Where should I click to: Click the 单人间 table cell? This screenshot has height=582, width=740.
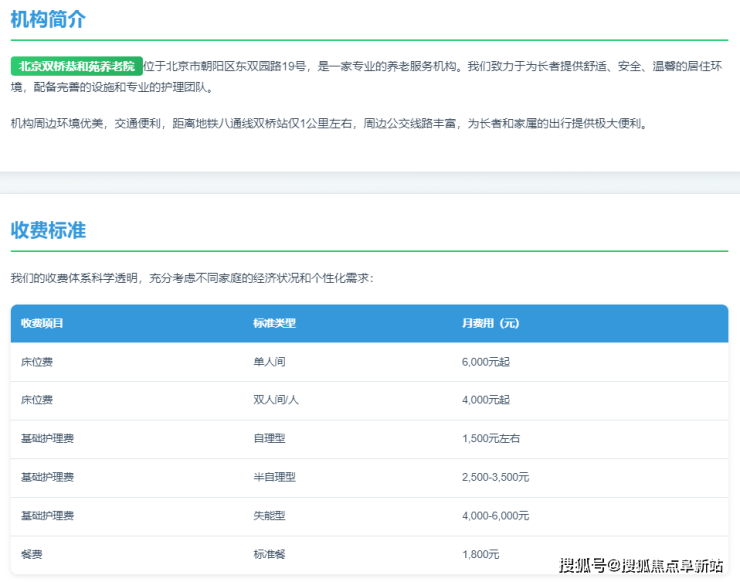(269, 361)
